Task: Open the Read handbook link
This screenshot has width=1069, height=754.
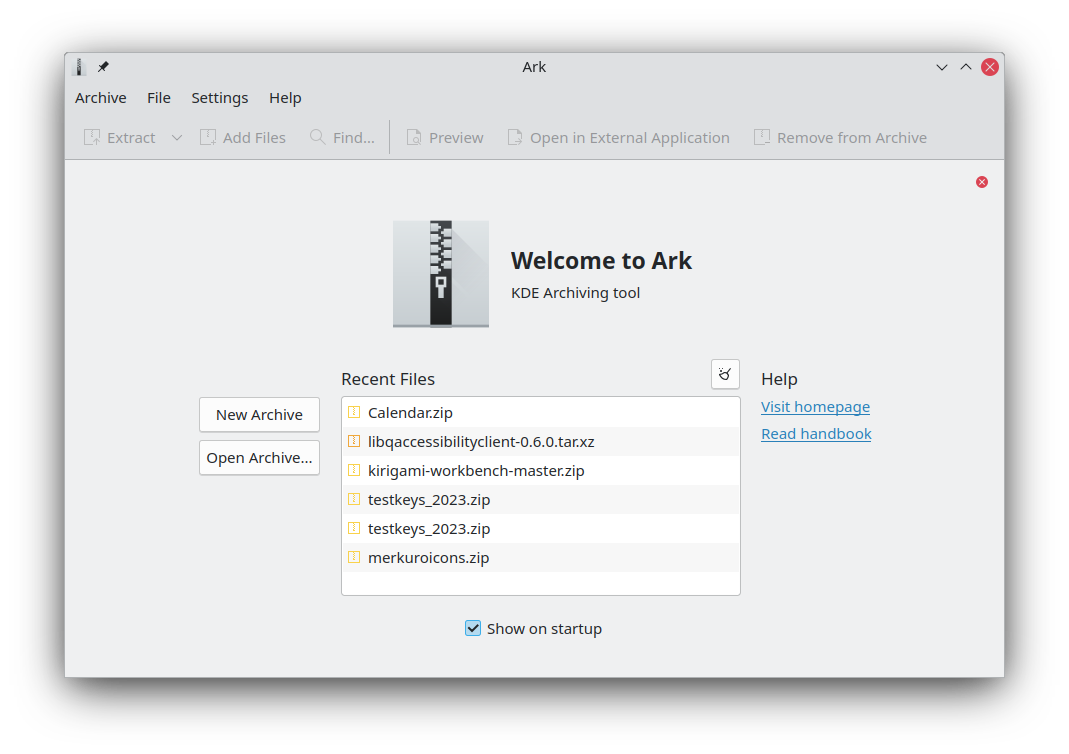Action: pyautogui.click(x=816, y=434)
